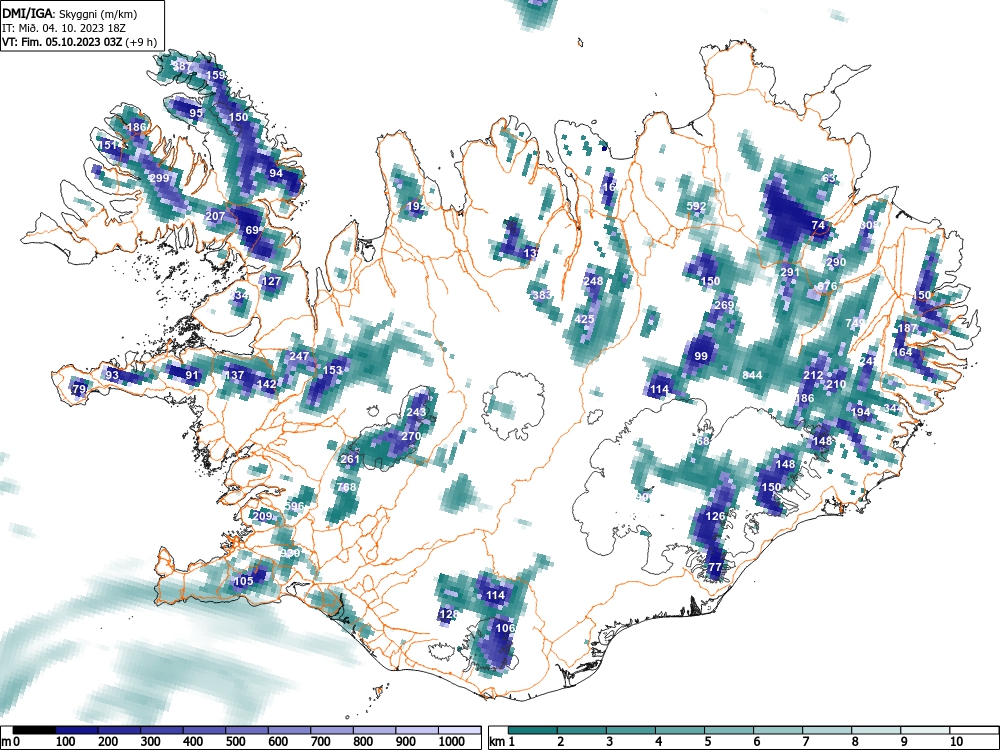This screenshot has width=1000, height=750.
Task: Click the visibility value '291' on the map
Action: (790, 272)
